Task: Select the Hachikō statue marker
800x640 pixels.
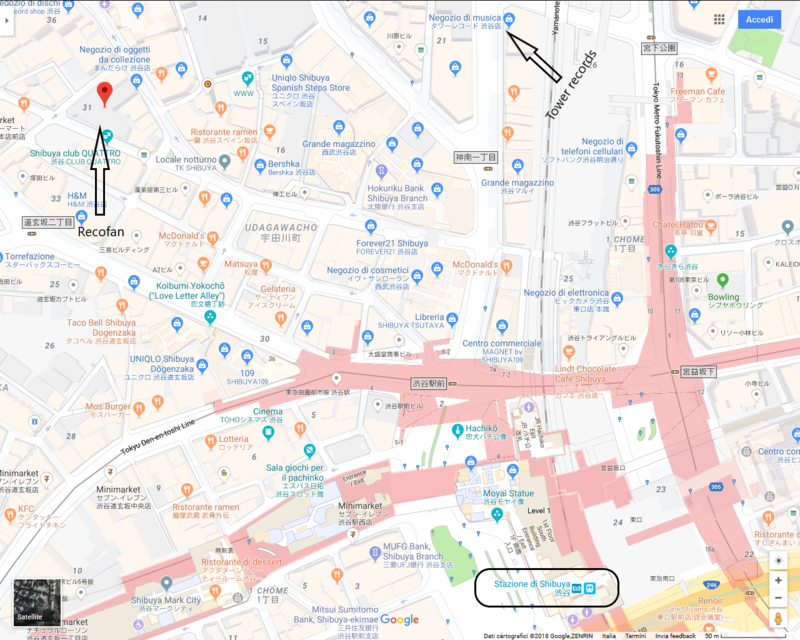Action: click(x=458, y=430)
